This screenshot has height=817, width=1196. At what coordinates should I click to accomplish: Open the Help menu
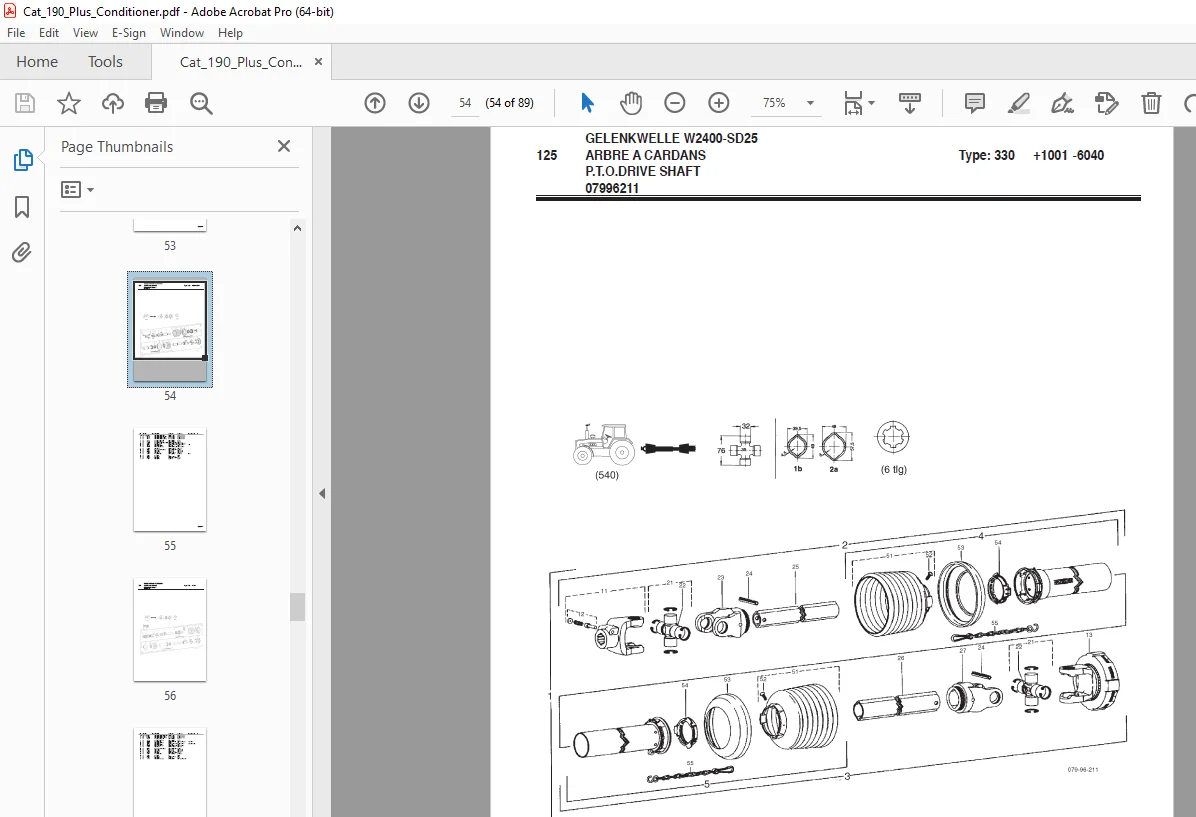pyautogui.click(x=230, y=33)
